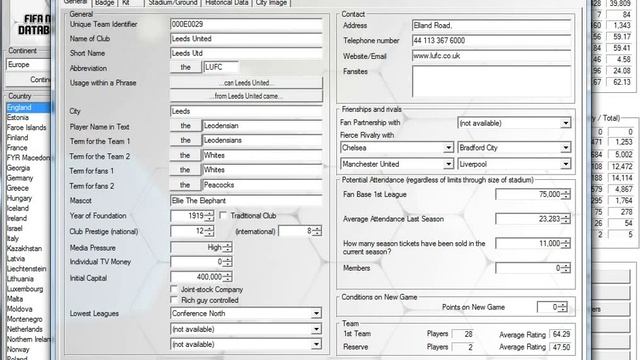This screenshot has width=640, height=360.
Task: Select Greece in the Country list
Action: [x=29, y=188]
